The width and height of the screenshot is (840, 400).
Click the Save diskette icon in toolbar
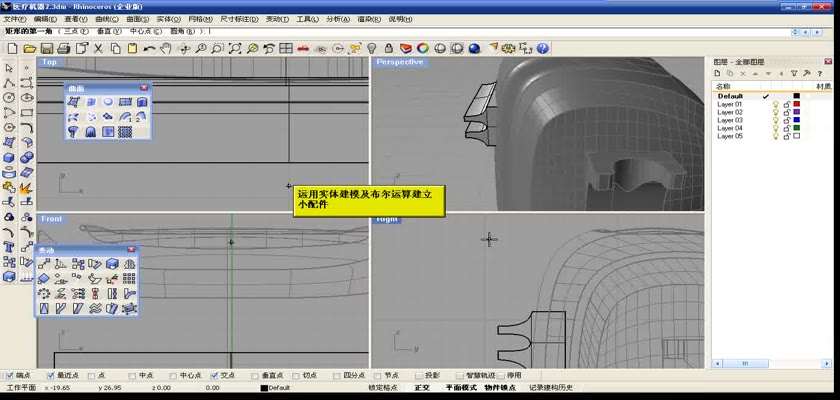tap(46, 48)
